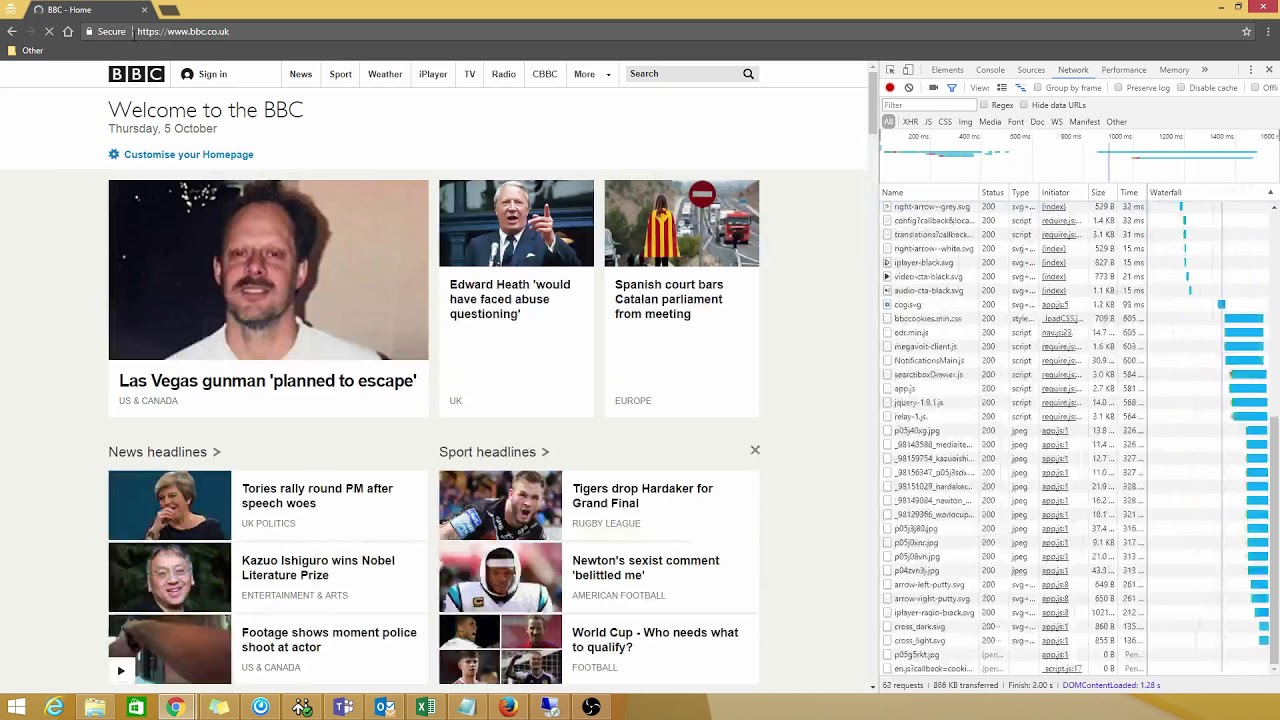Open Excel from the taskbar
Screen dimensions: 1280x720
click(x=425, y=708)
